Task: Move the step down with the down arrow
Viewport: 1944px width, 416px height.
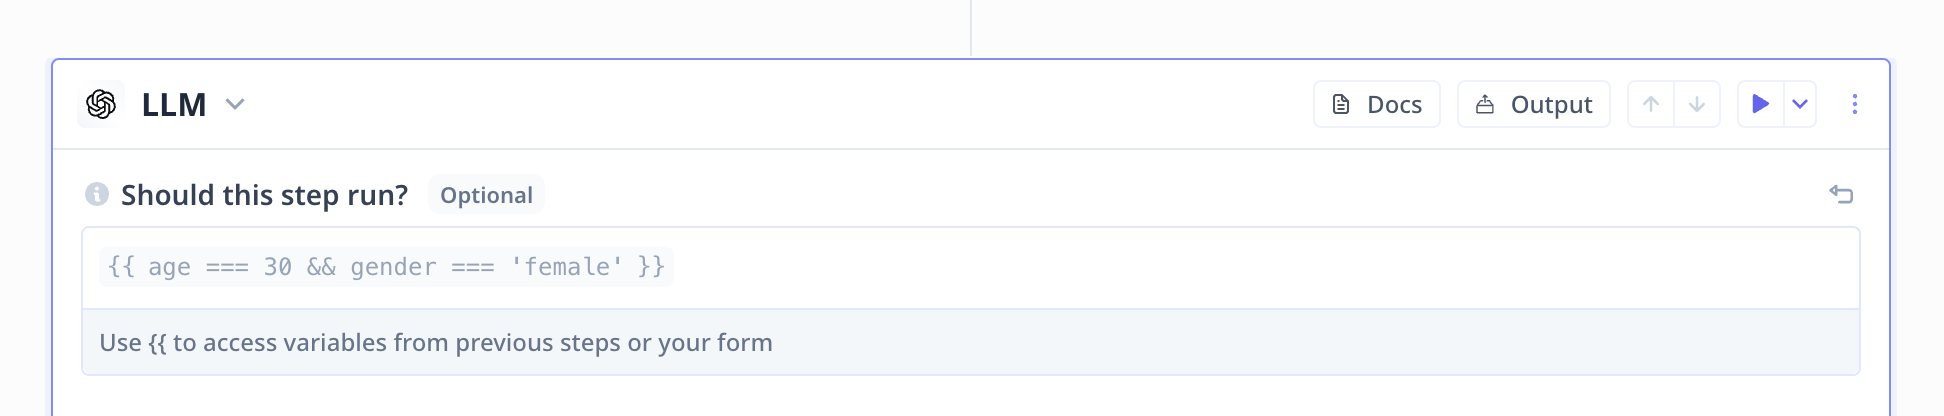Action: 1697,104
